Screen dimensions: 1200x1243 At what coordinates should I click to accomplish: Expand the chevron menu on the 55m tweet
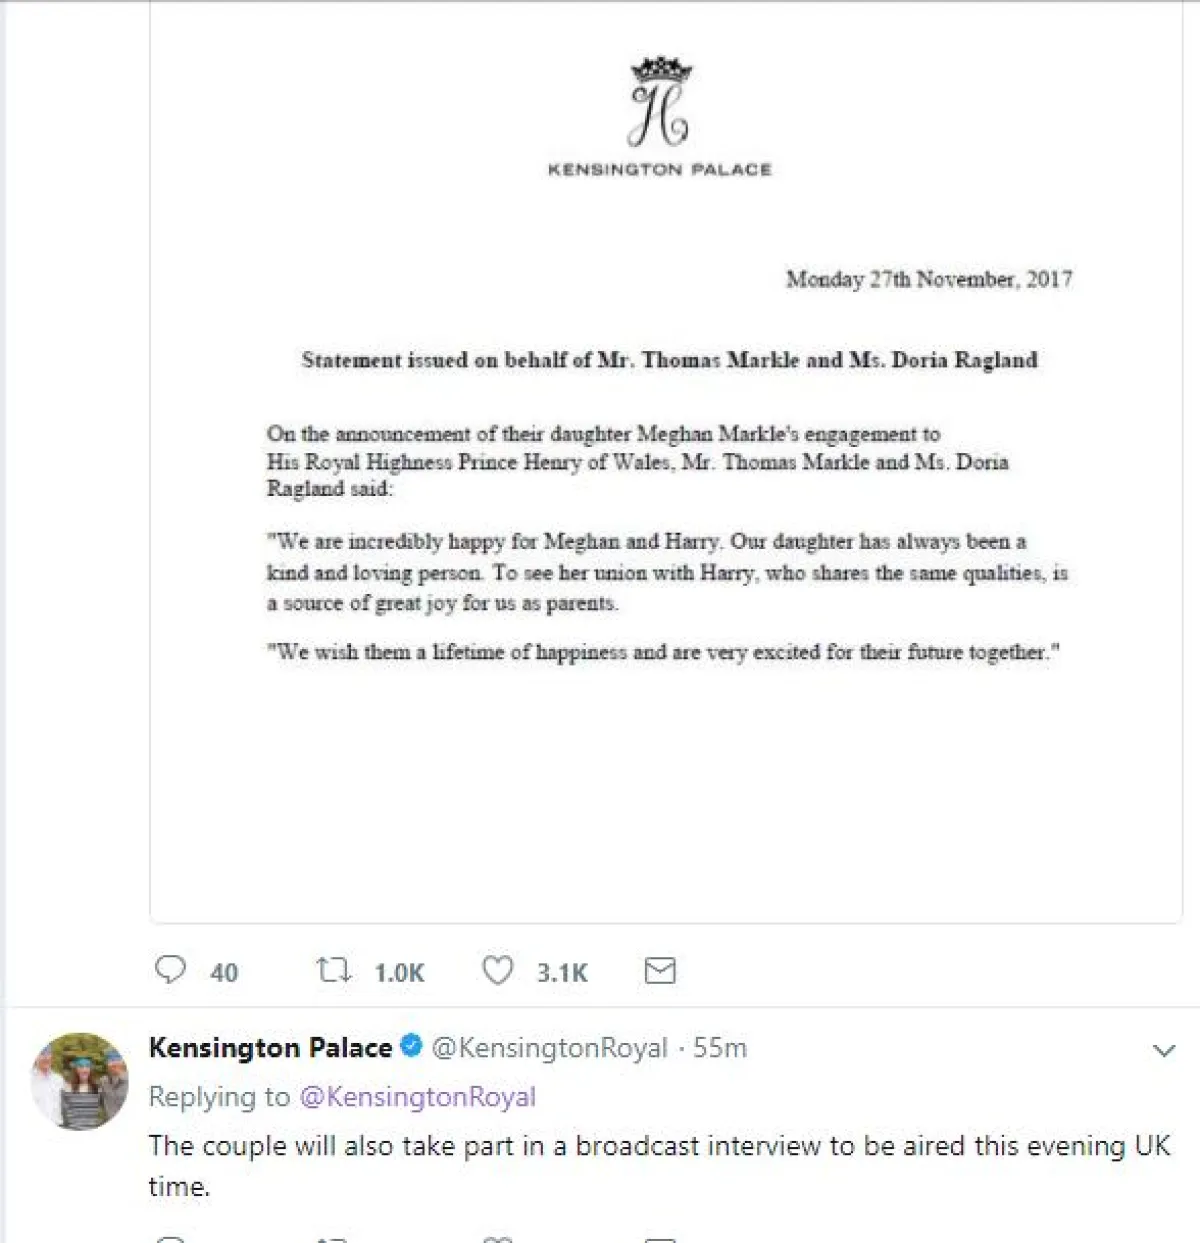click(1163, 1050)
